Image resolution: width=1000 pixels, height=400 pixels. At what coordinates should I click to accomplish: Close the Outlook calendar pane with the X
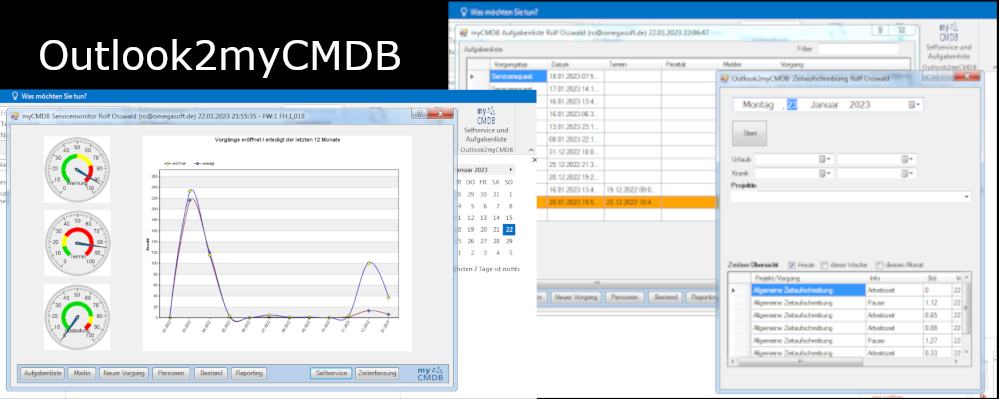click(x=534, y=160)
